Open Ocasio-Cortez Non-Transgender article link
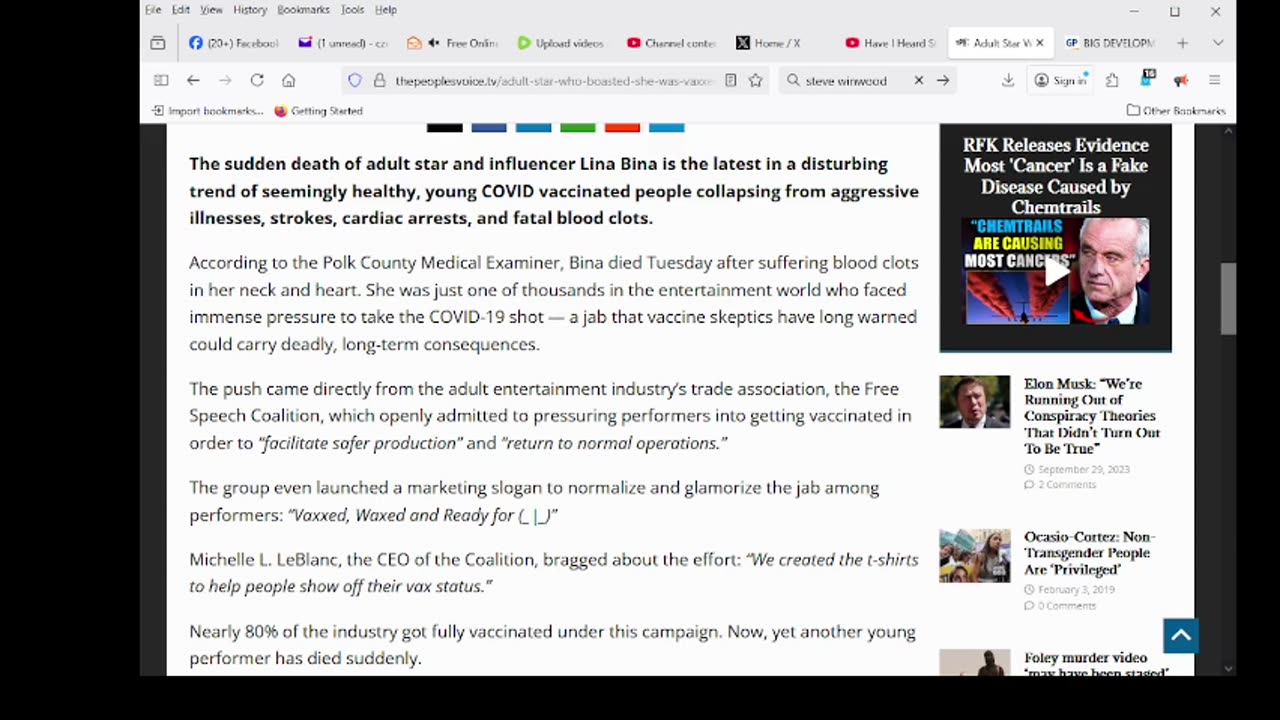The image size is (1280, 720). point(1088,553)
